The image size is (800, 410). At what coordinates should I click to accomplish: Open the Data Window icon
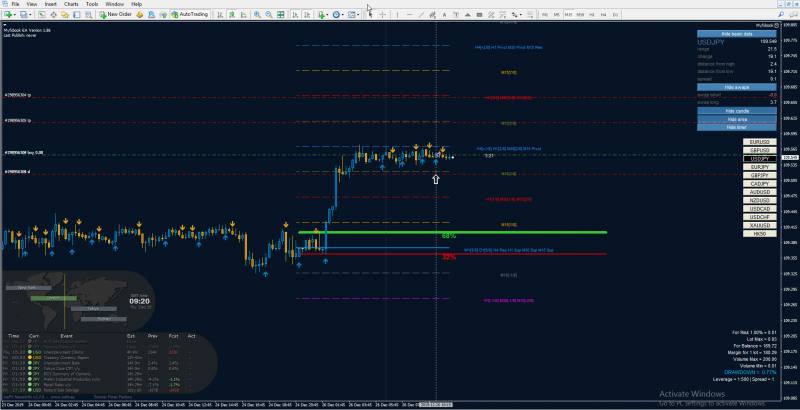pos(53,15)
